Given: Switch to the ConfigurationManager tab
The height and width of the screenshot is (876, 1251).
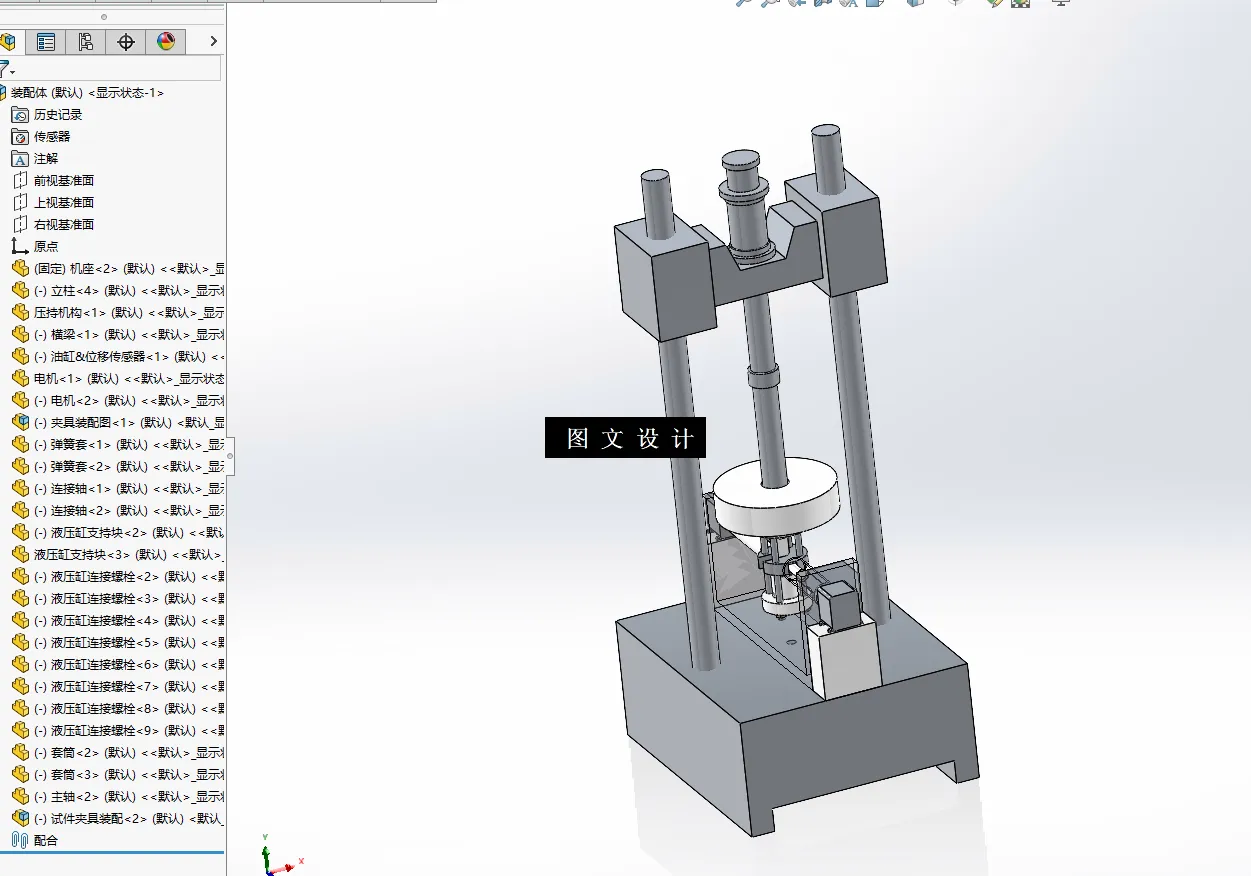Looking at the screenshot, I should click(x=85, y=42).
